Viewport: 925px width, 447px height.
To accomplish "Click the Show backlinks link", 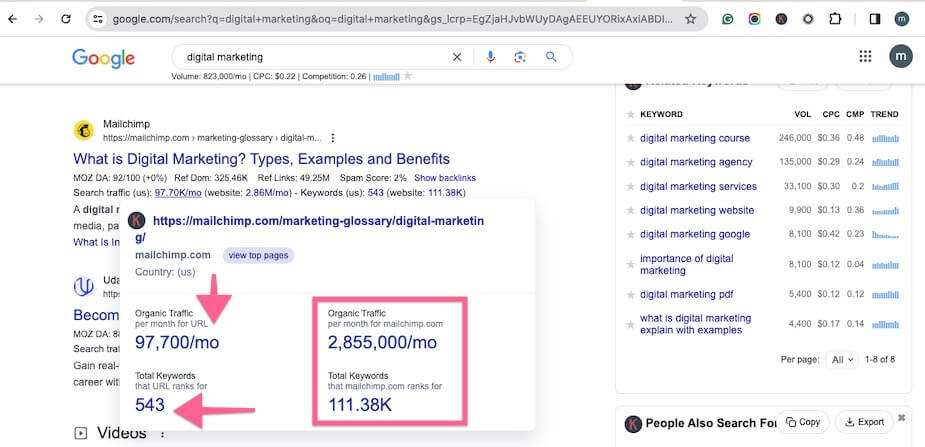I will point(445,178).
